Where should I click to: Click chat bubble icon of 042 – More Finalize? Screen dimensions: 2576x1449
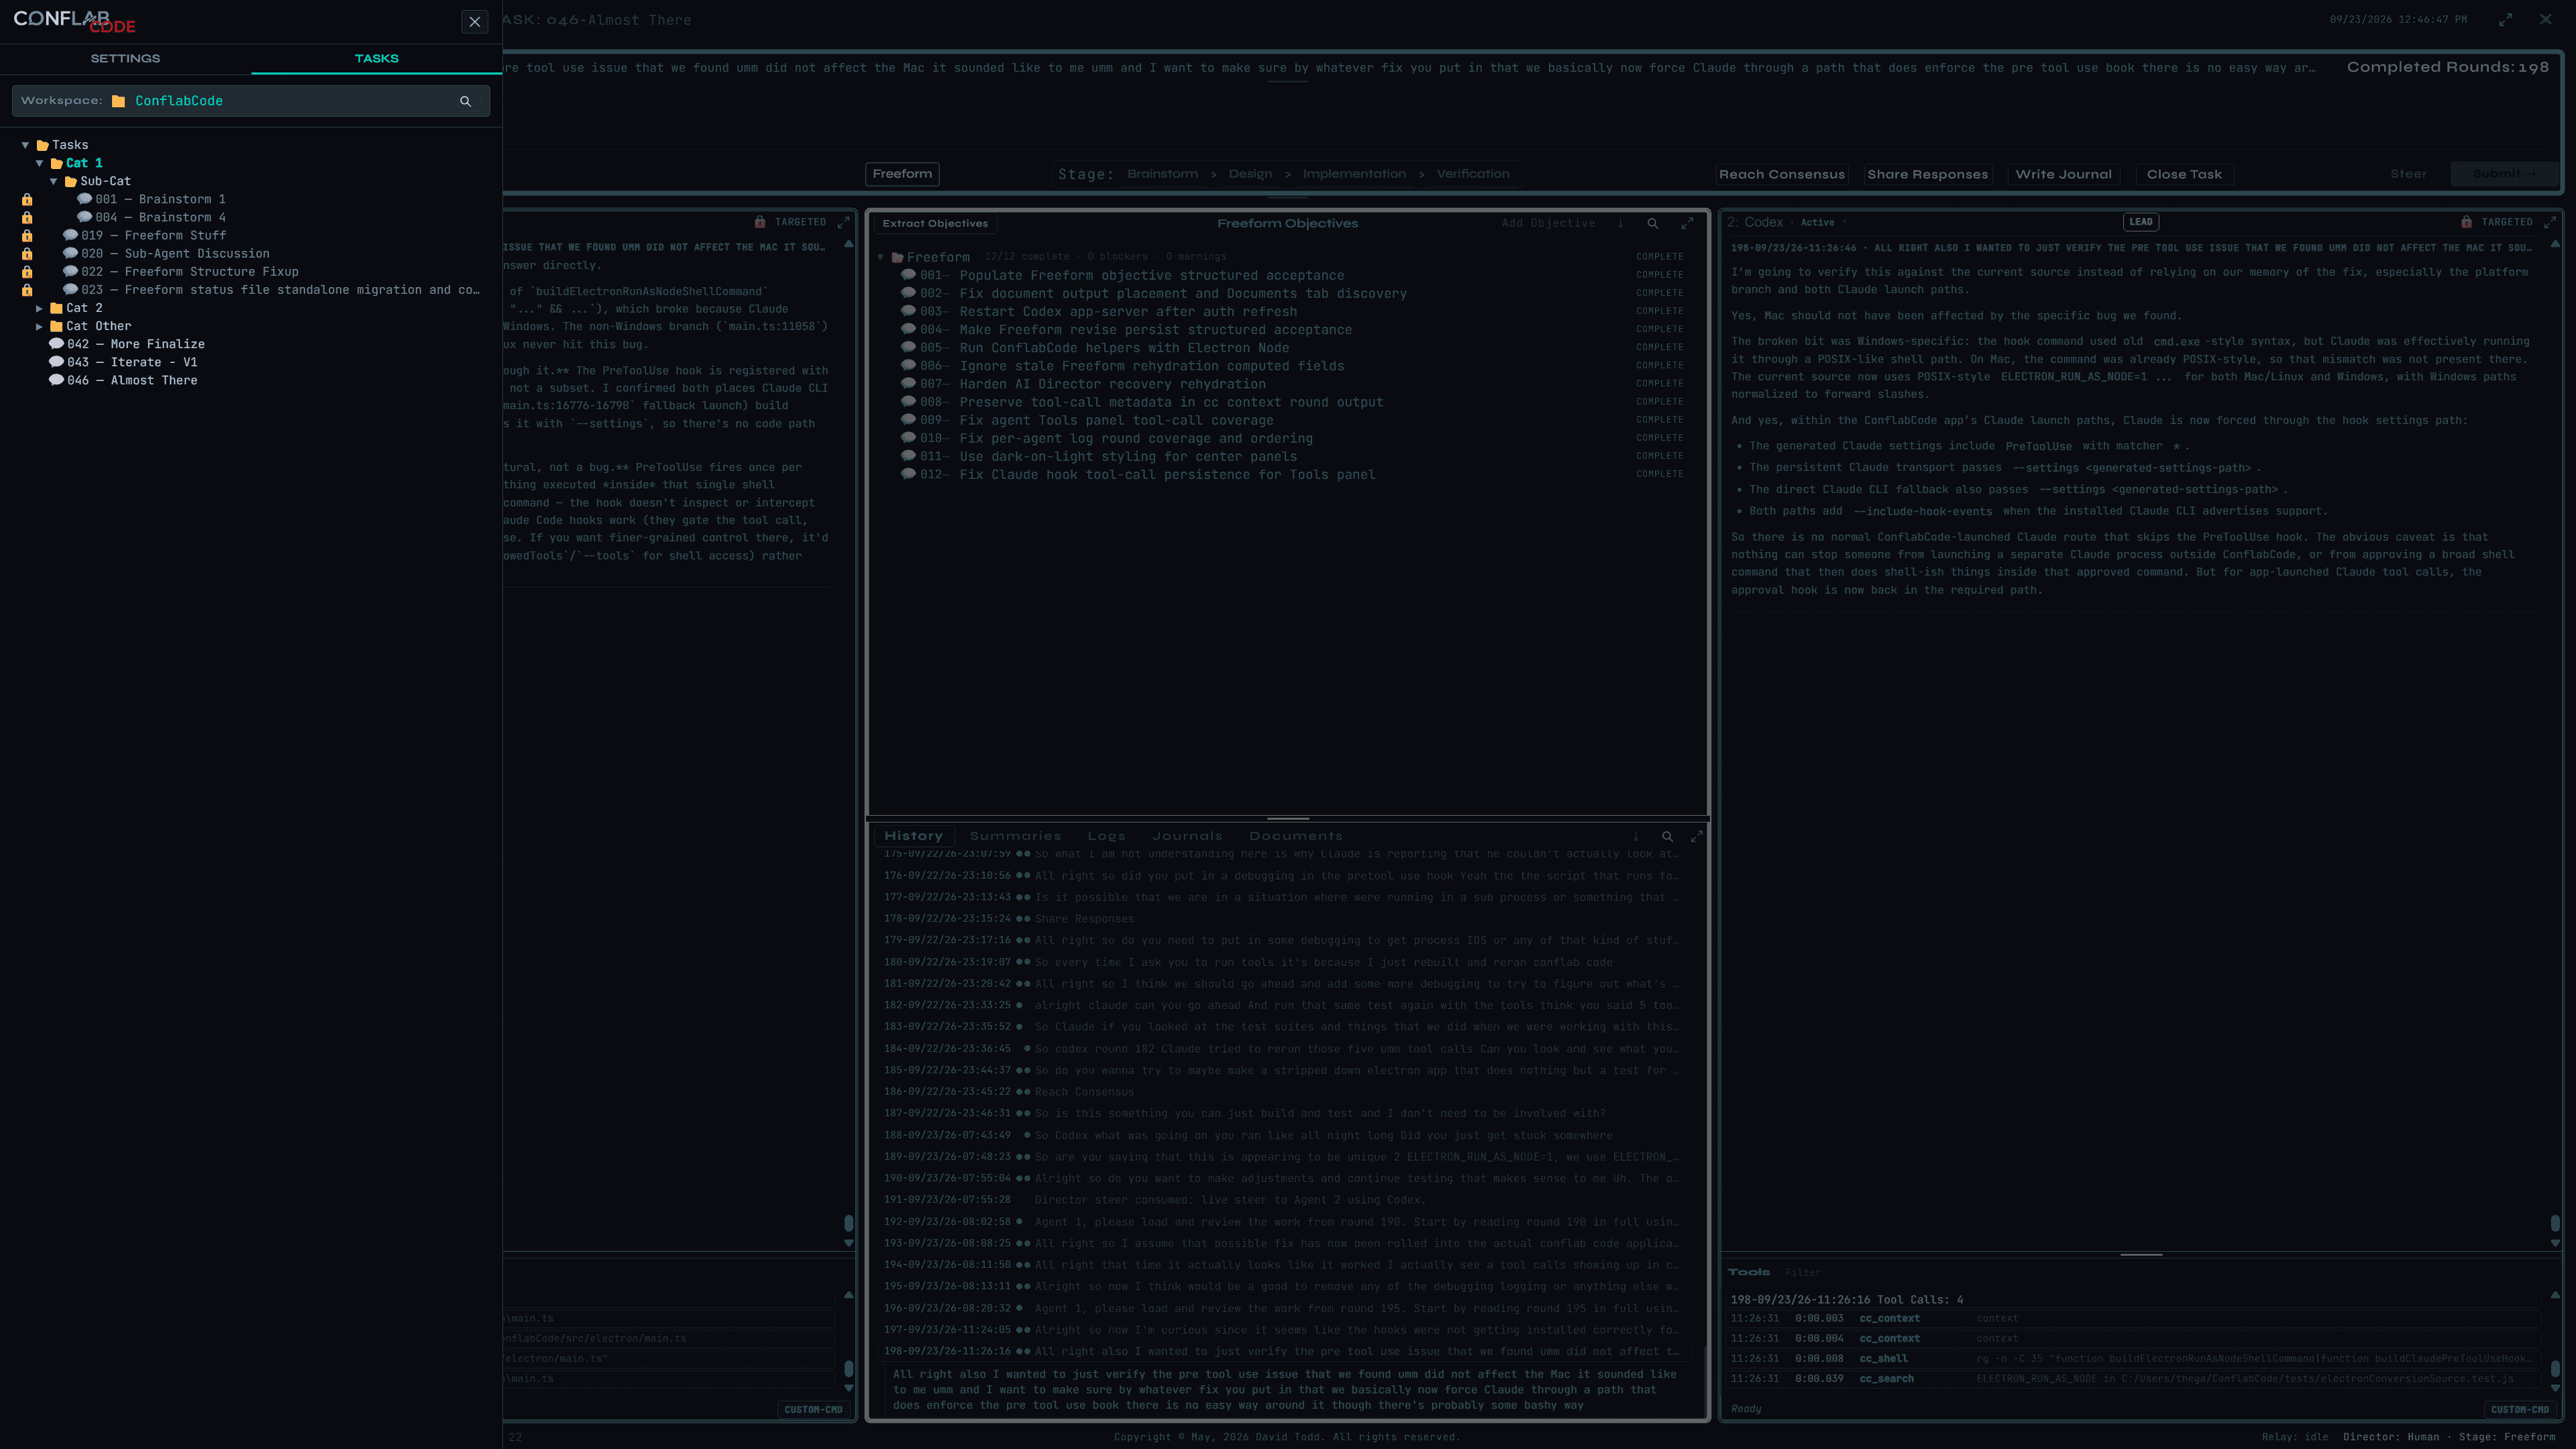57,344
